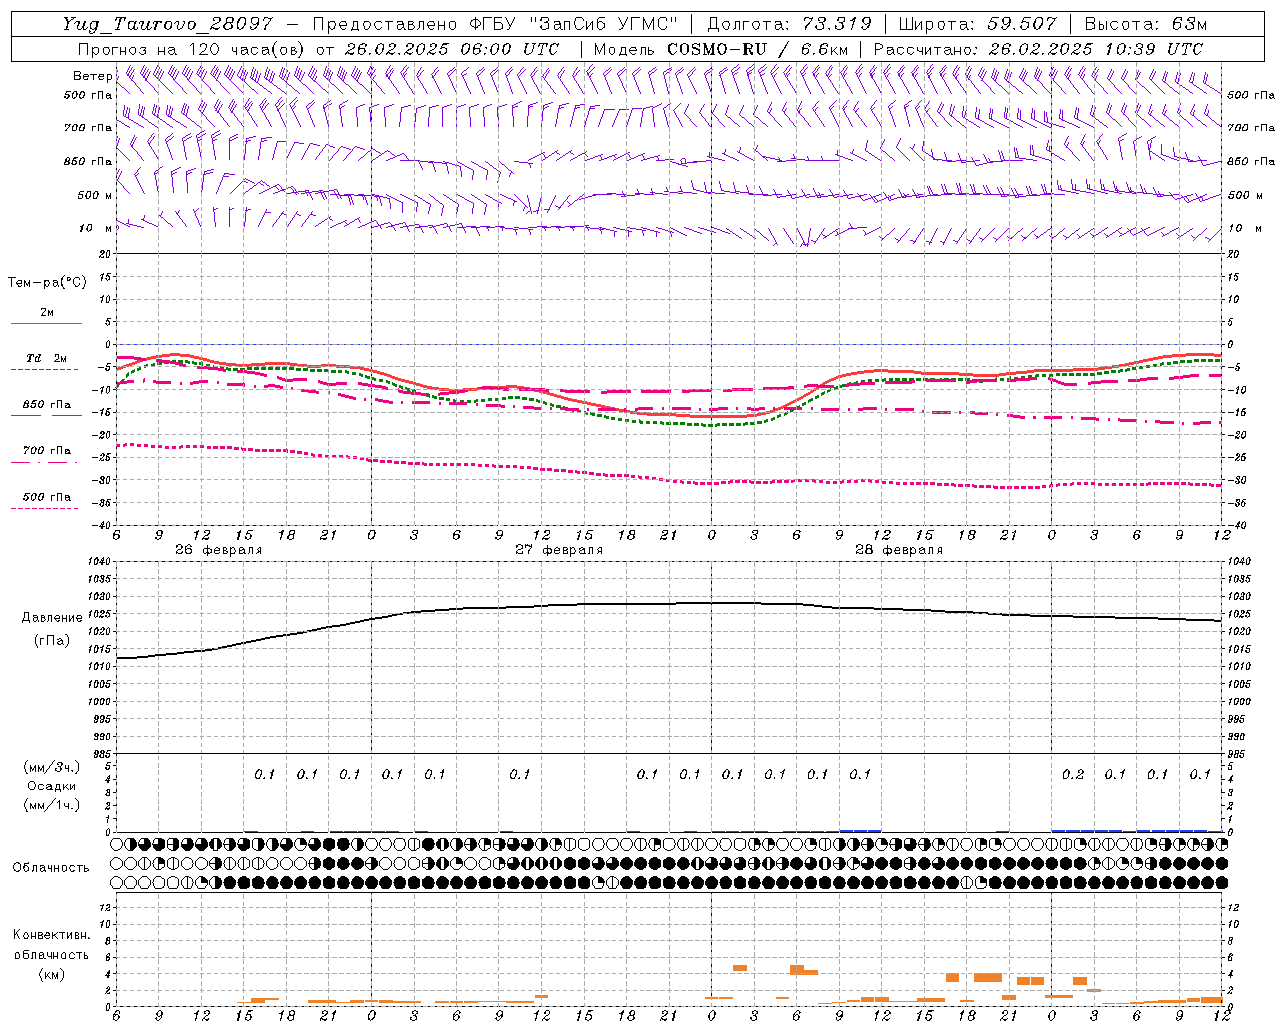The height and width of the screenshot is (1024, 1280).
Task: Click the 27 февраля date label
Action: (559, 550)
